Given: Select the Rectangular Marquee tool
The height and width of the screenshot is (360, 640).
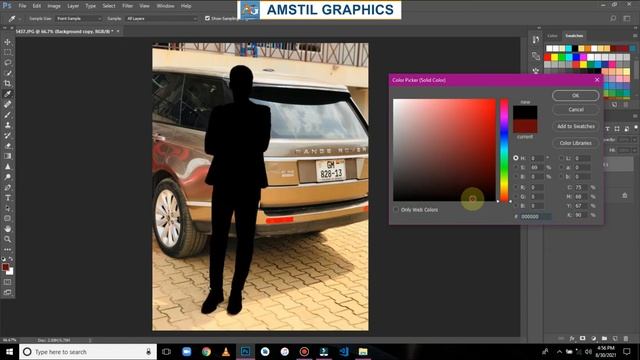Looking at the screenshot, I should tap(7, 52).
